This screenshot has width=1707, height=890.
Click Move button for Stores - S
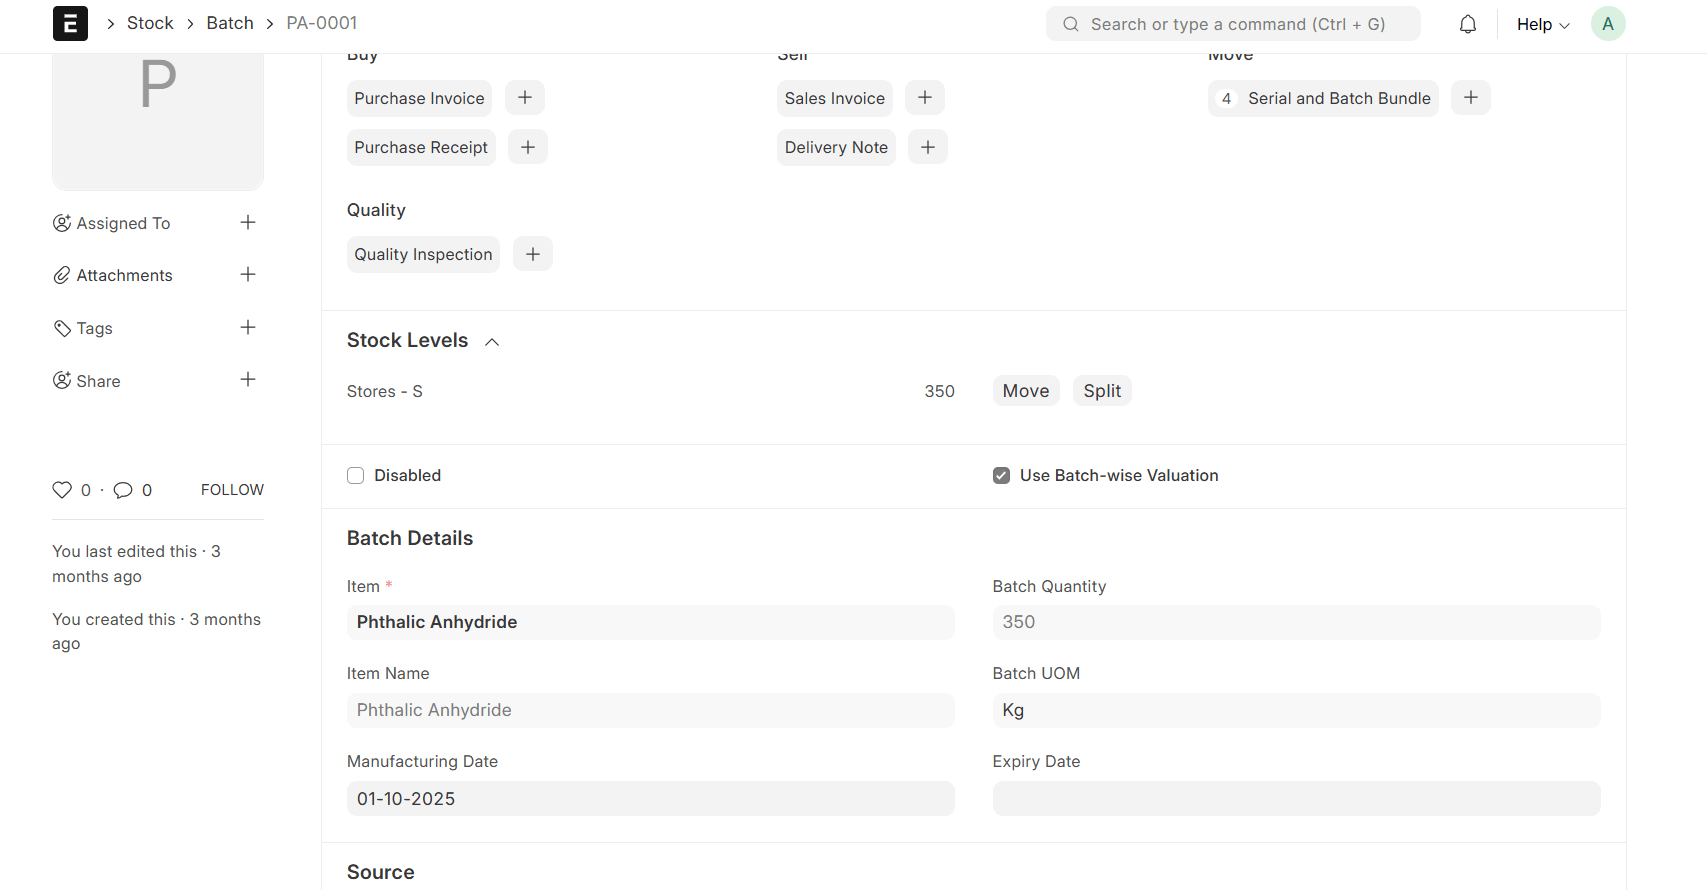click(x=1025, y=391)
